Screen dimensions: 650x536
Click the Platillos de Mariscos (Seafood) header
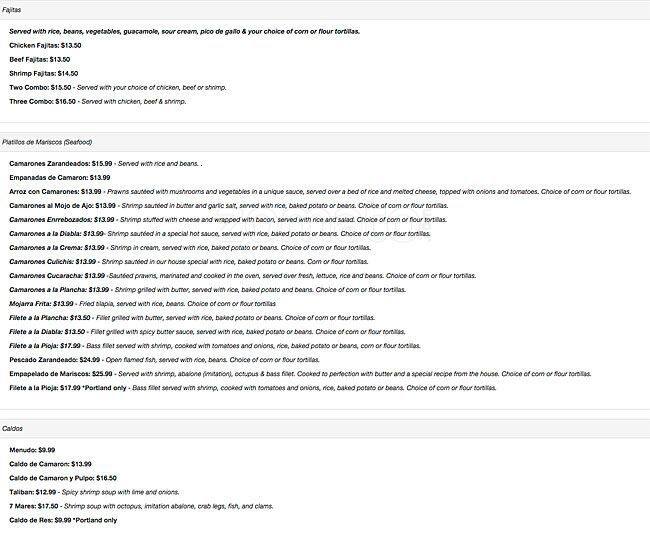(x=47, y=141)
